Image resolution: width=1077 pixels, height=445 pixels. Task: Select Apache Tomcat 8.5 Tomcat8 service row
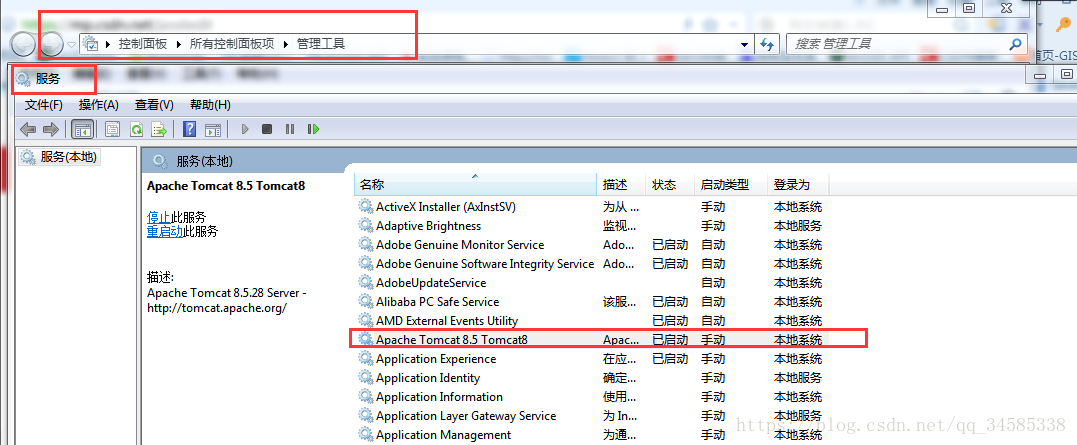(x=592, y=339)
